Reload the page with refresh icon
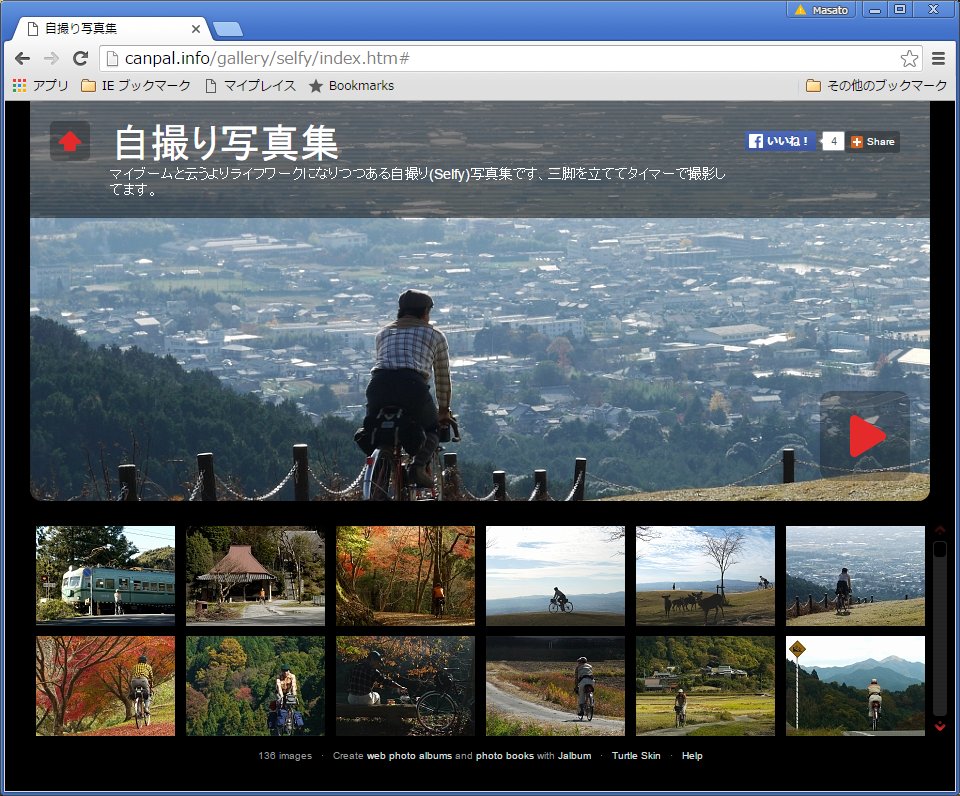Screen dimensions: 960x796 80,58
